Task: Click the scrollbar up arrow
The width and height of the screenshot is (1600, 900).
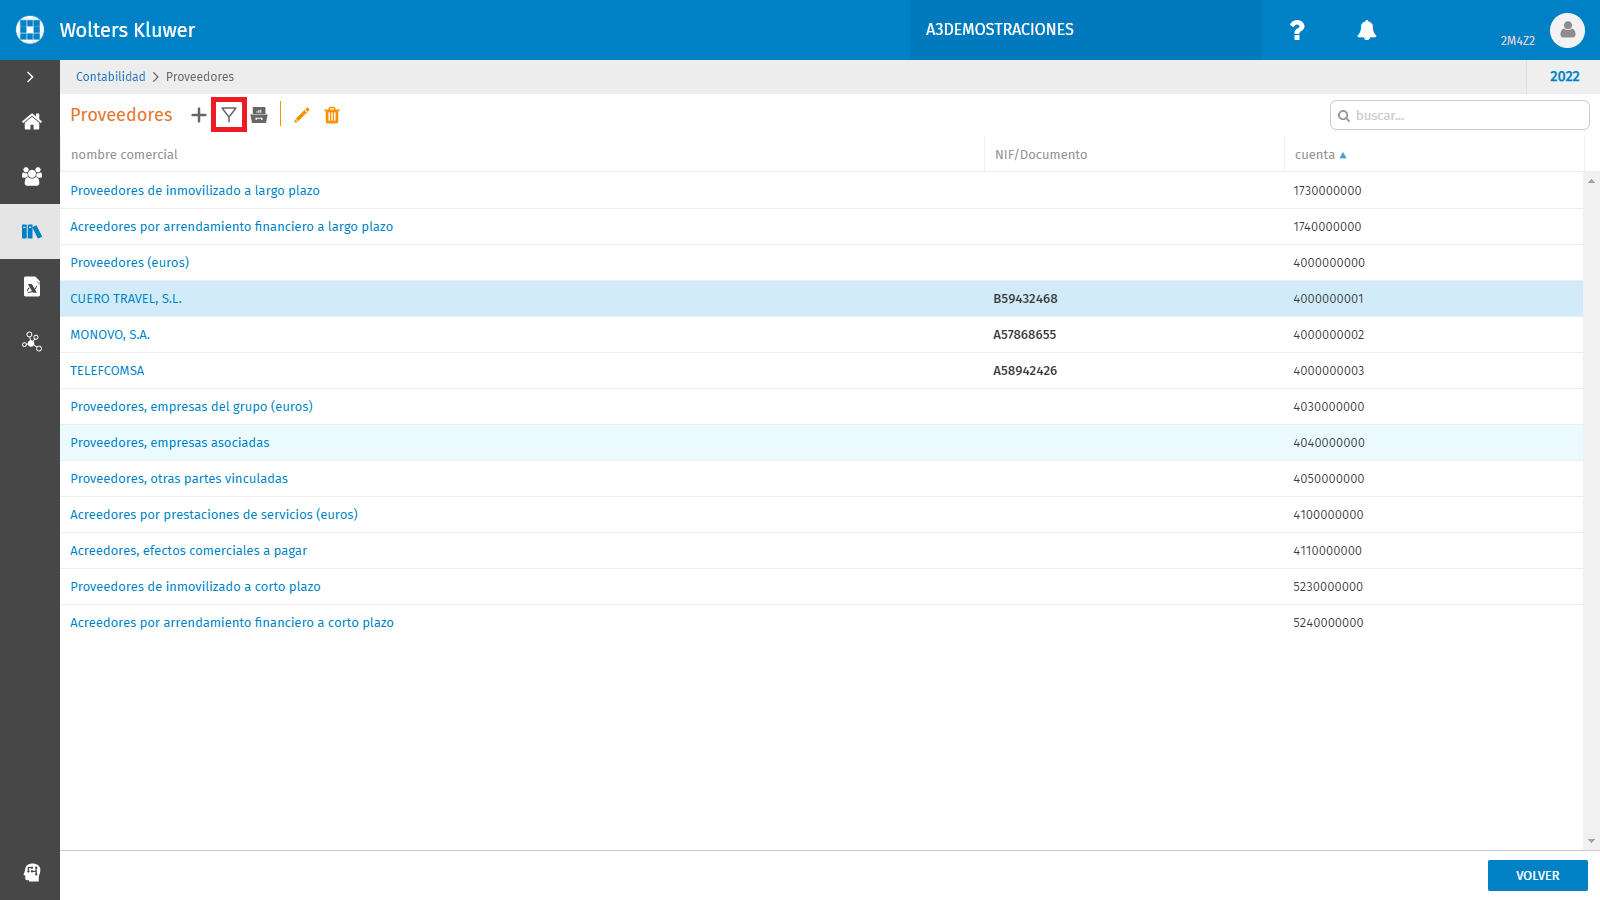Action: click(x=1591, y=180)
